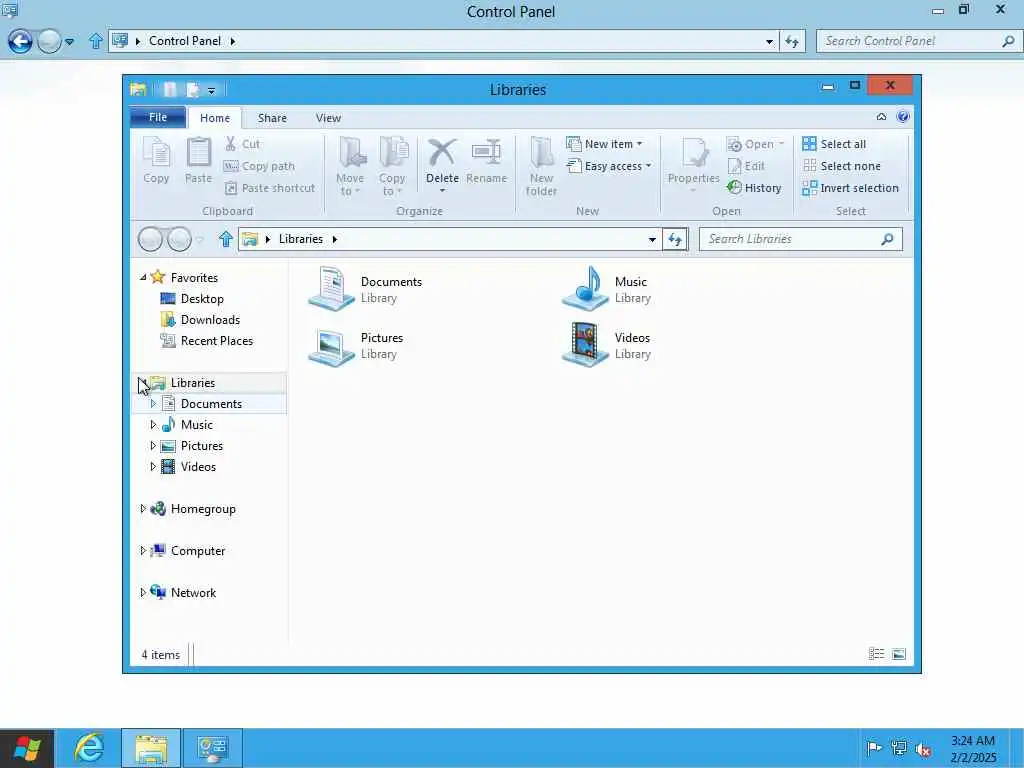The height and width of the screenshot is (768, 1024).
Task: Click Select all in ribbon
Action: tap(834, 144)
